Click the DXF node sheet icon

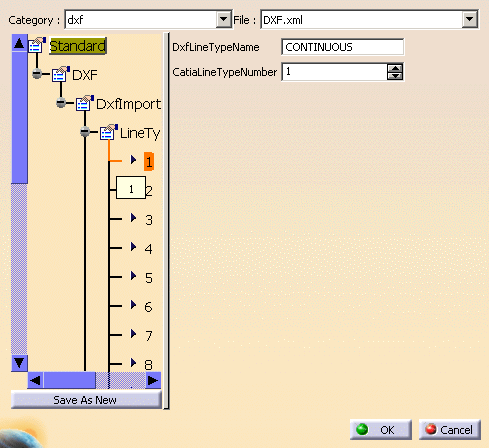pos(61,74)
